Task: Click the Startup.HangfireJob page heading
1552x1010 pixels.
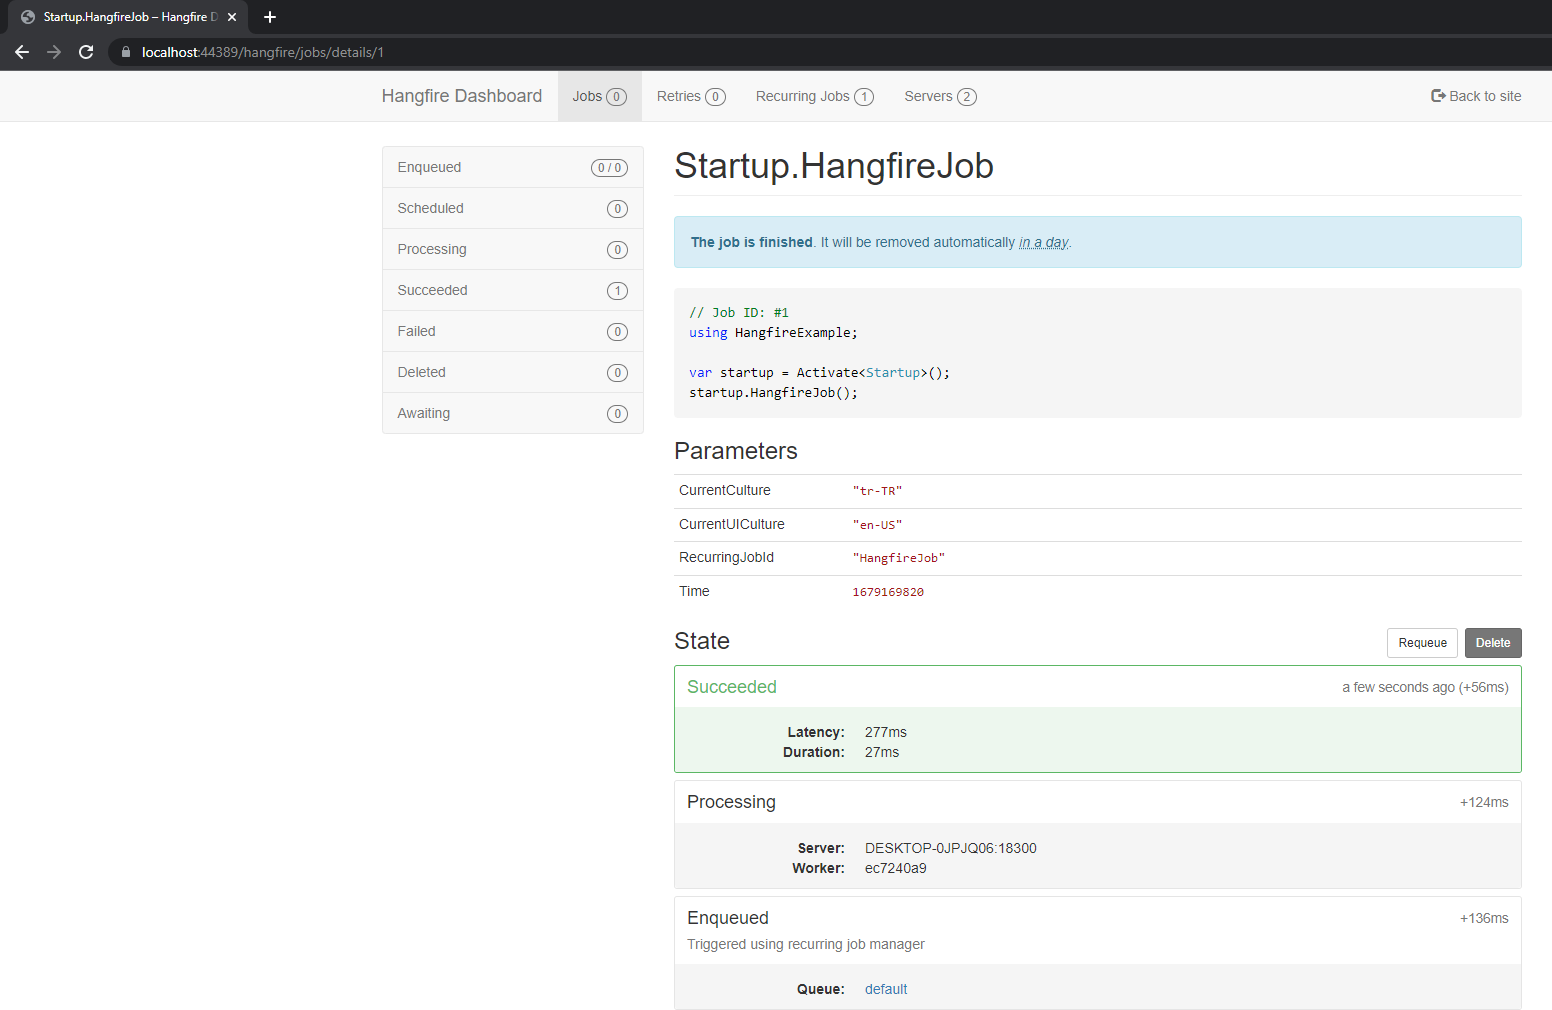Action: pyautogui.click(x=834, y=166)
